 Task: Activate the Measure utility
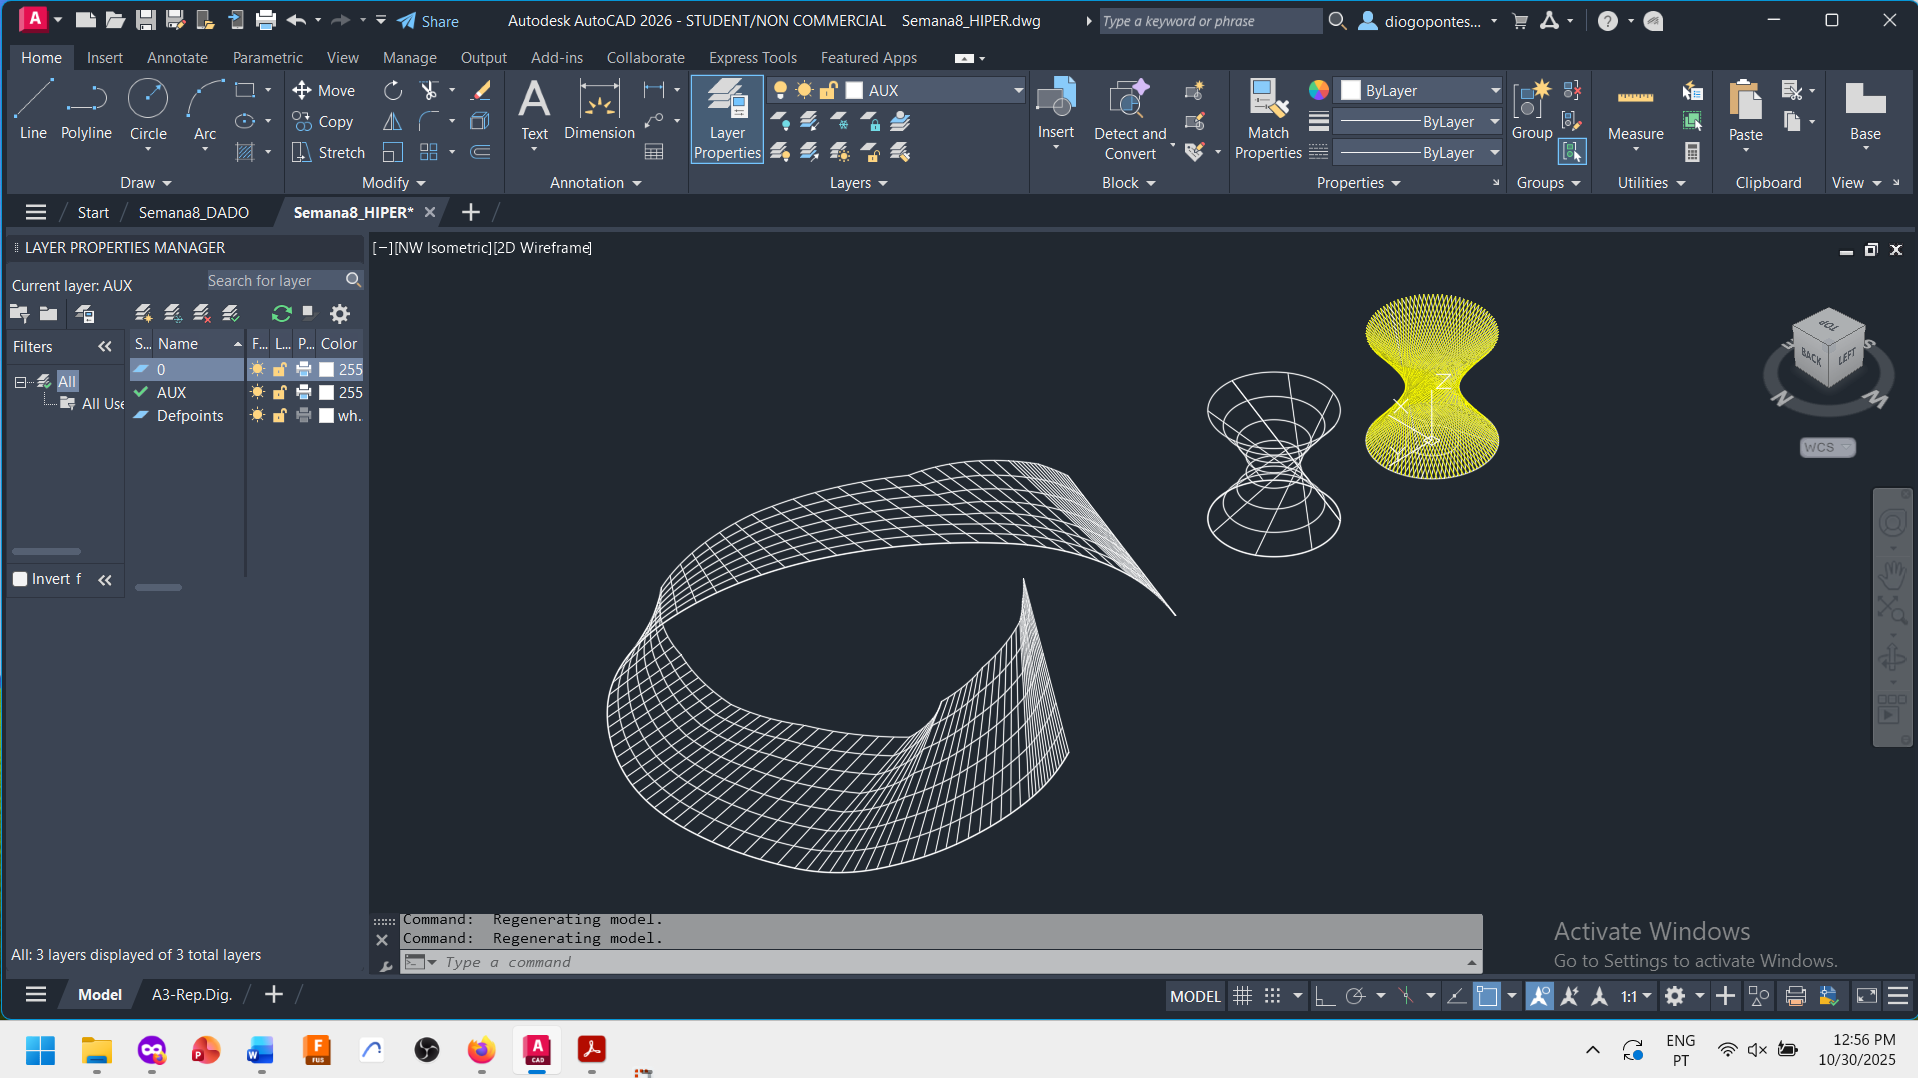tap(1635, 112)
